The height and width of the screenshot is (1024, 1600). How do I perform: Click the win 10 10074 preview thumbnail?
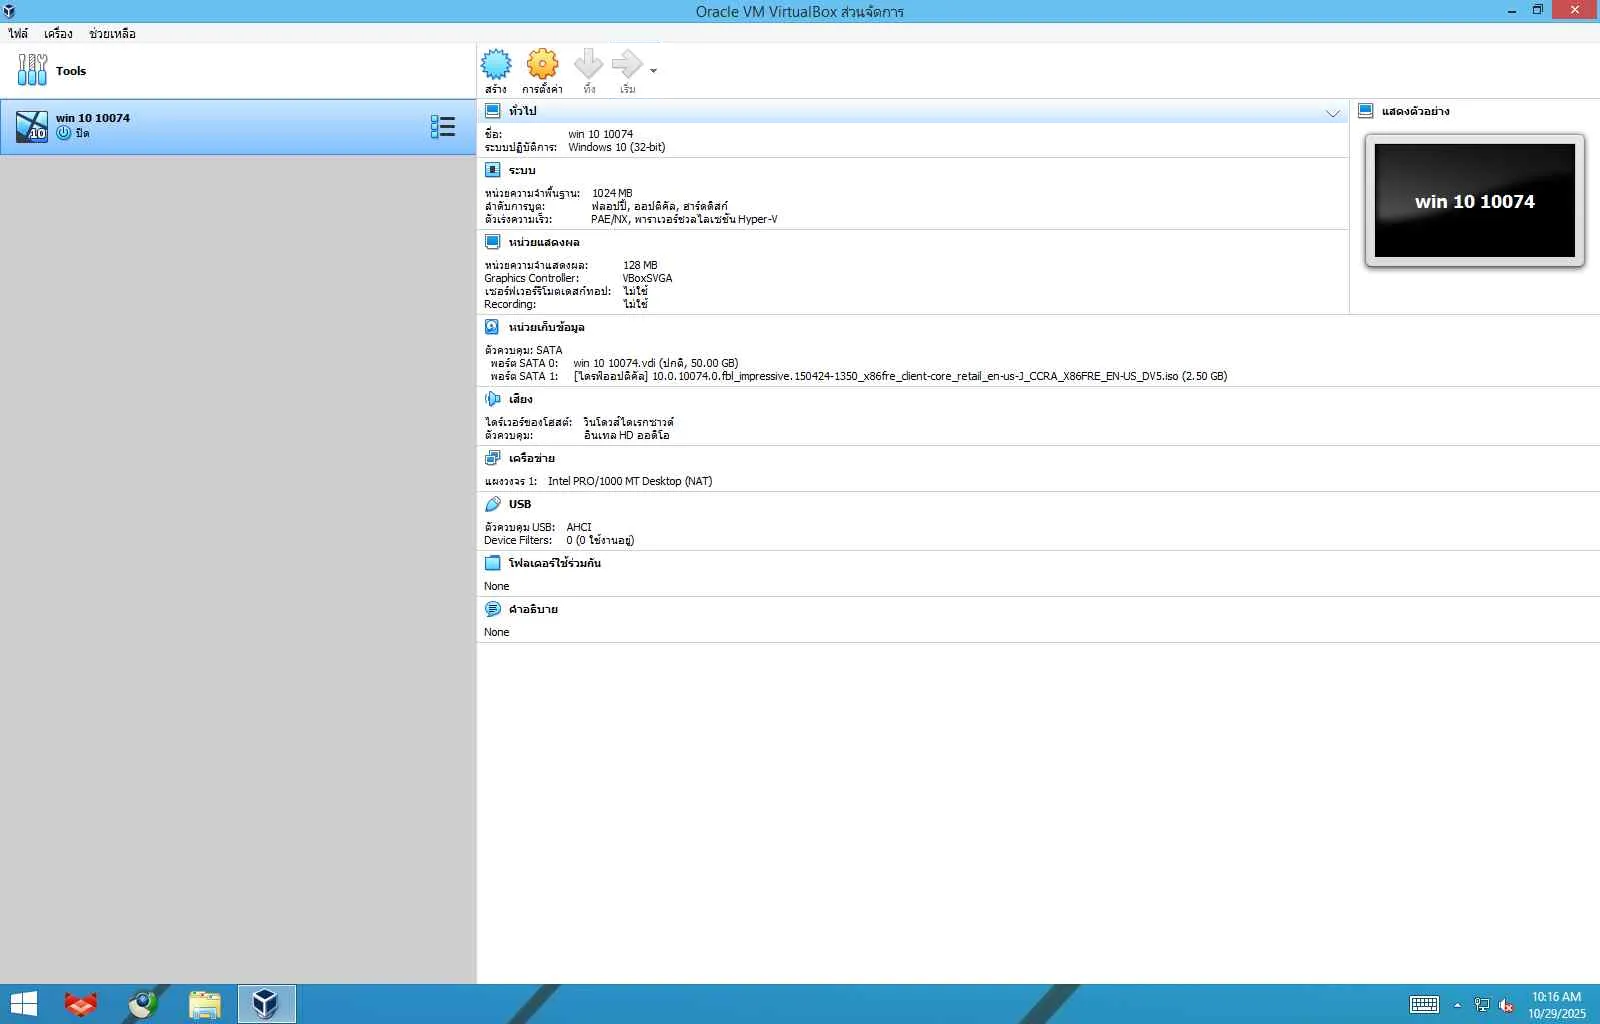tap(1475, 201)
